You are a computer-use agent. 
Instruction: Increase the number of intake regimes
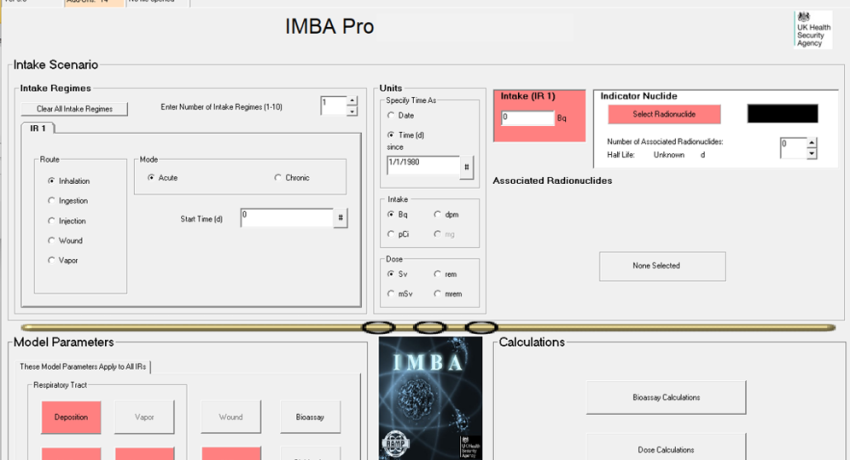(352, 101)
